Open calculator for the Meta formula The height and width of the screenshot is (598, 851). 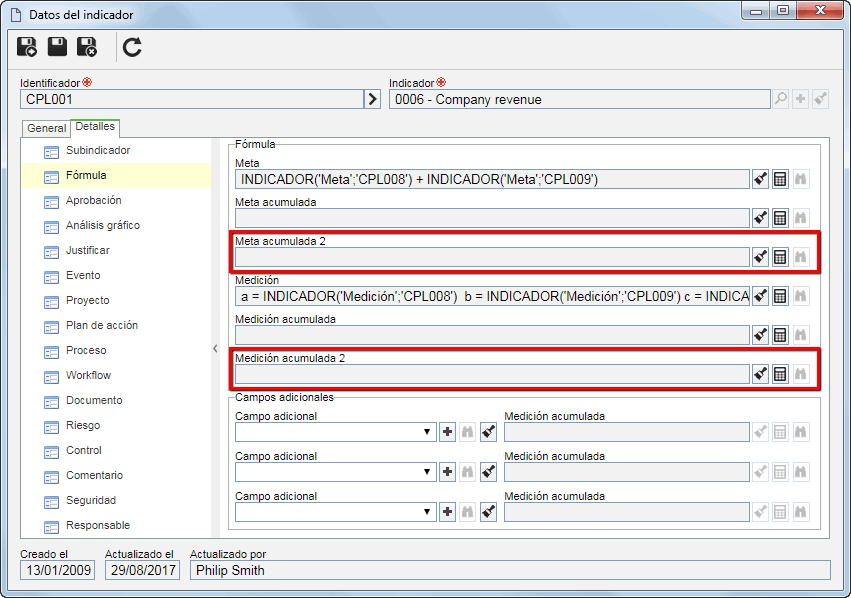780,179
